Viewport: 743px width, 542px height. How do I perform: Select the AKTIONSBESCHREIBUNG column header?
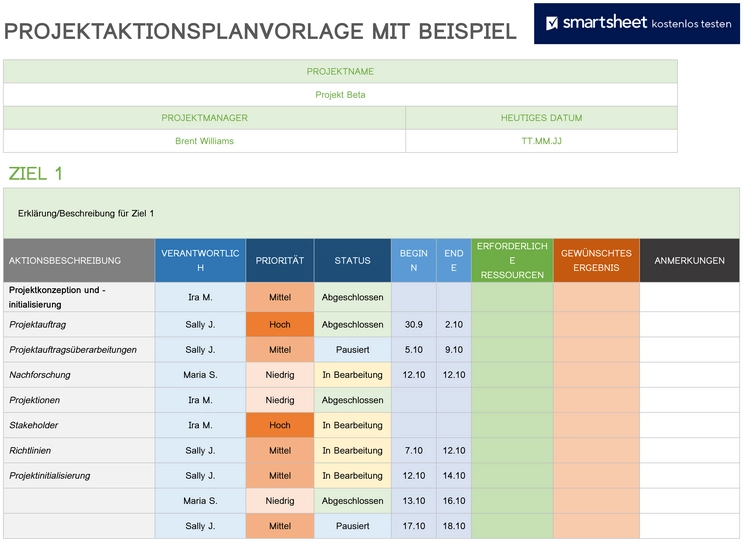click(79, 261)
